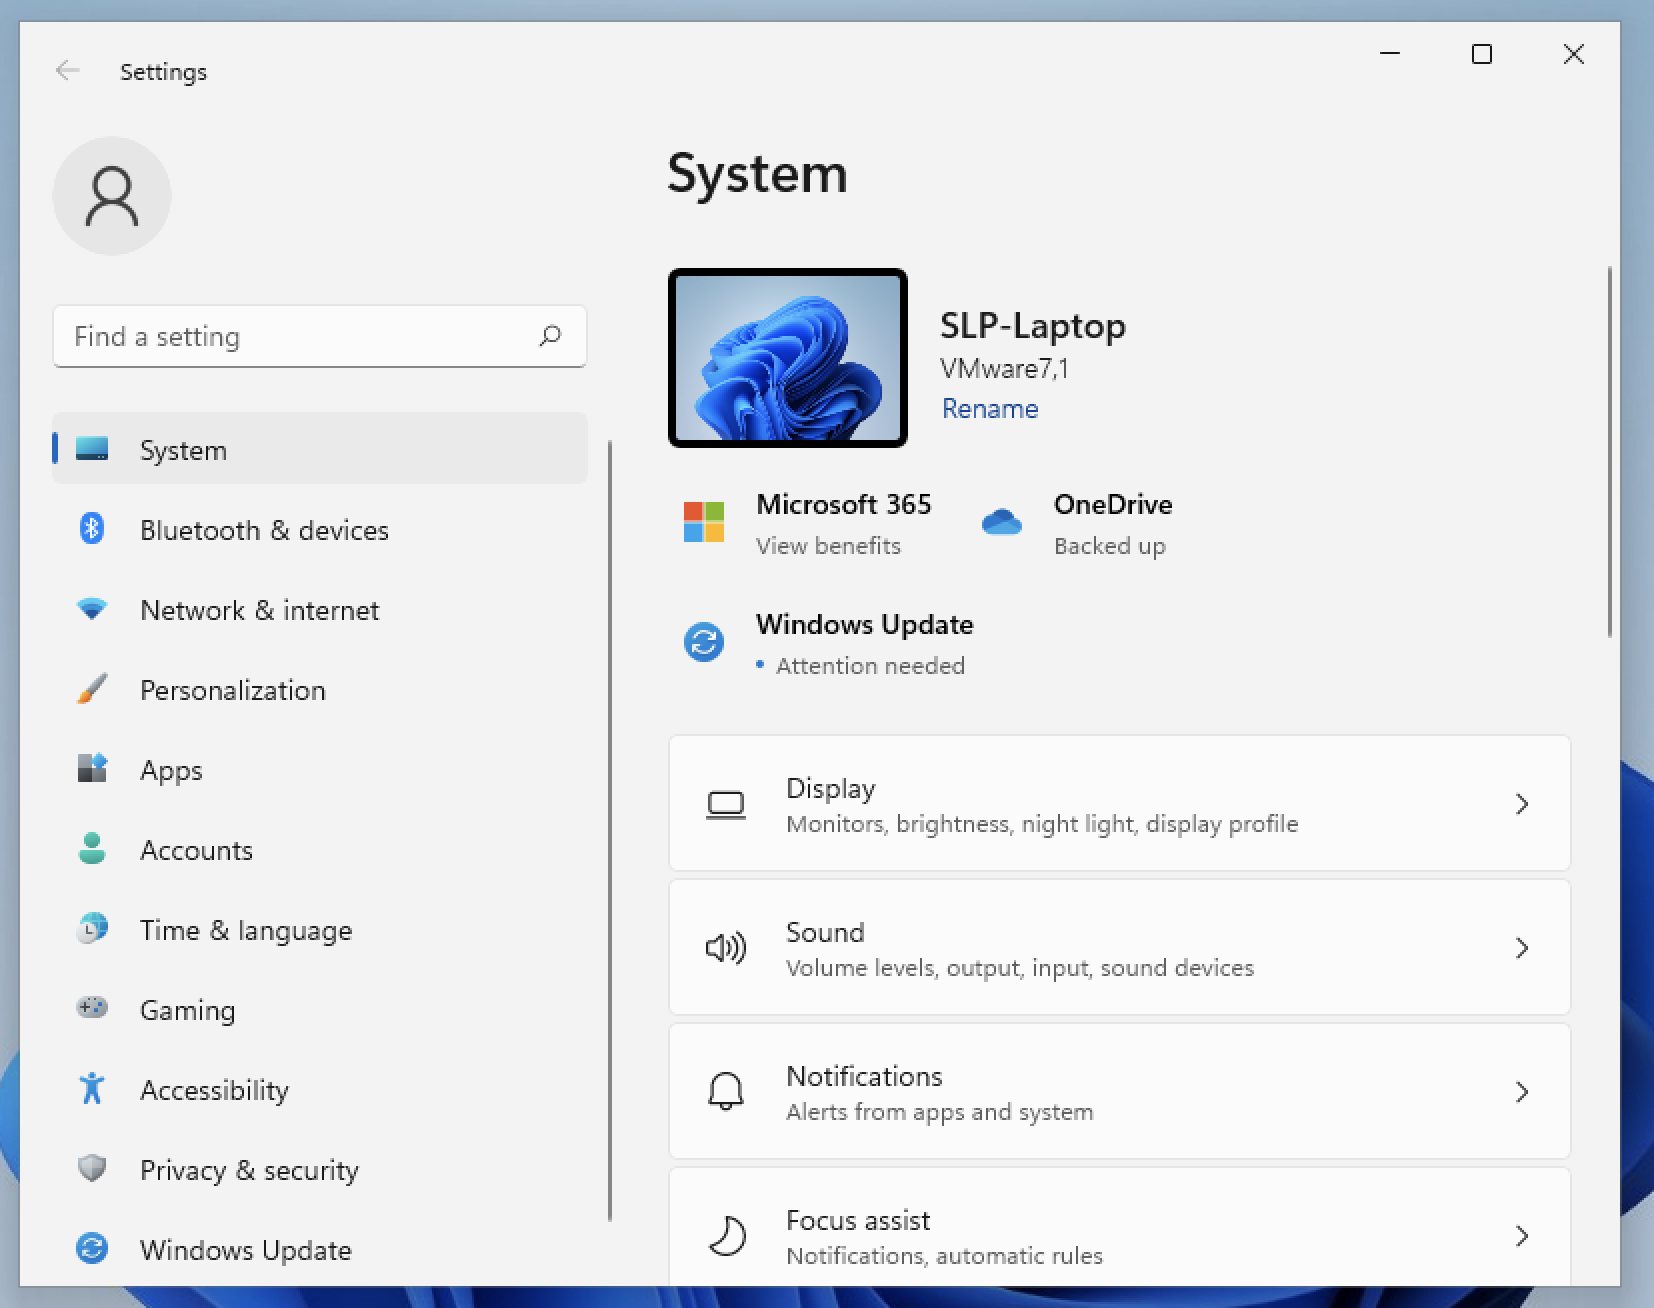Click the OneDrive cloud icon

1001,522
